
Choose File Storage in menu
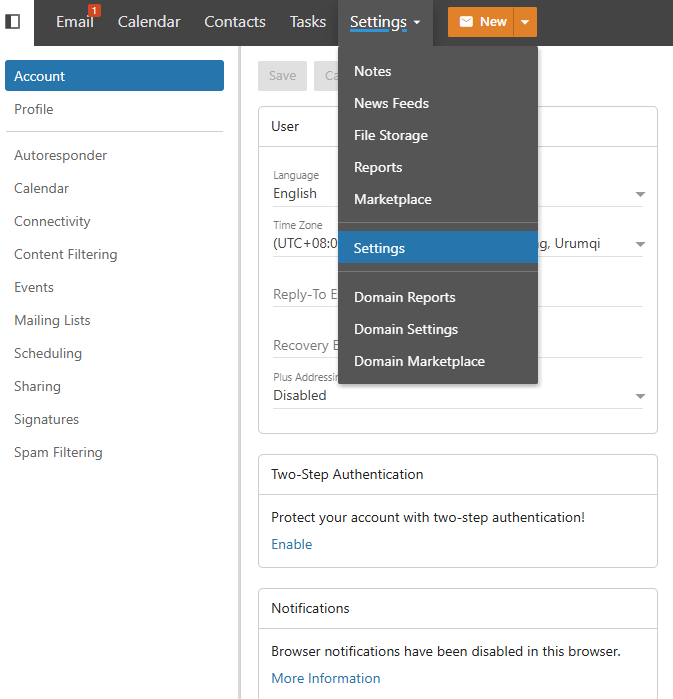pyautogui.click(x=391, y=136)
